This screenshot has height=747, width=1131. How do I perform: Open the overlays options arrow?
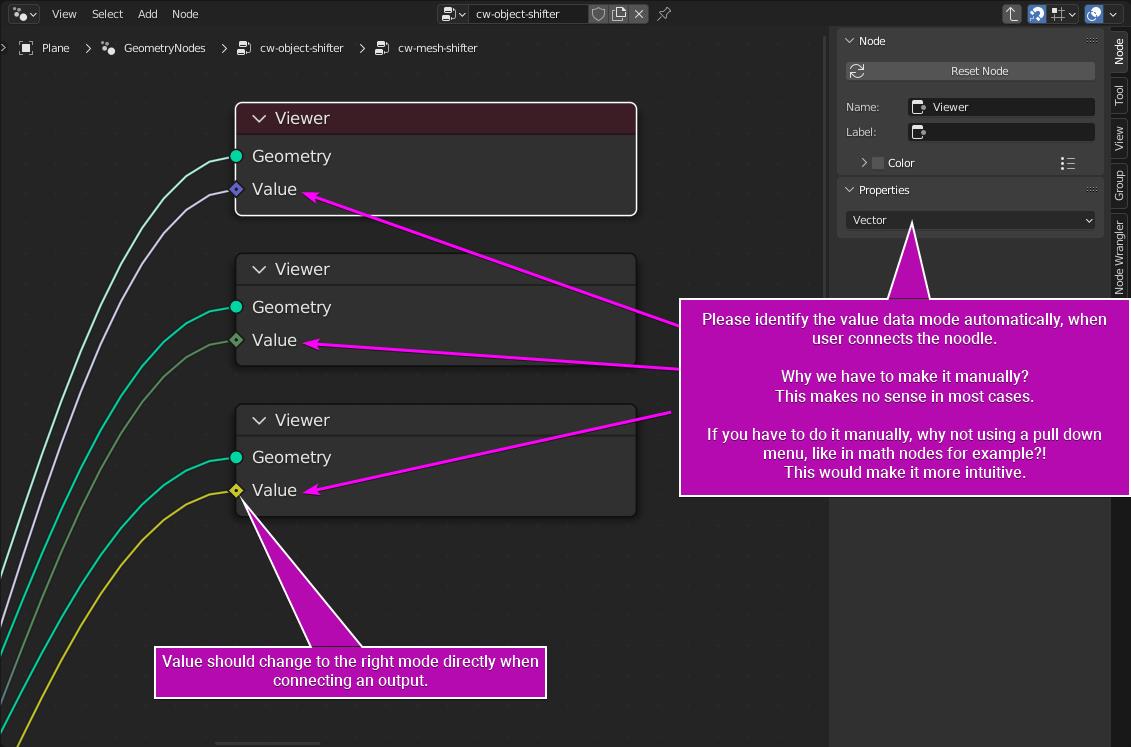tap(1113, 14)
